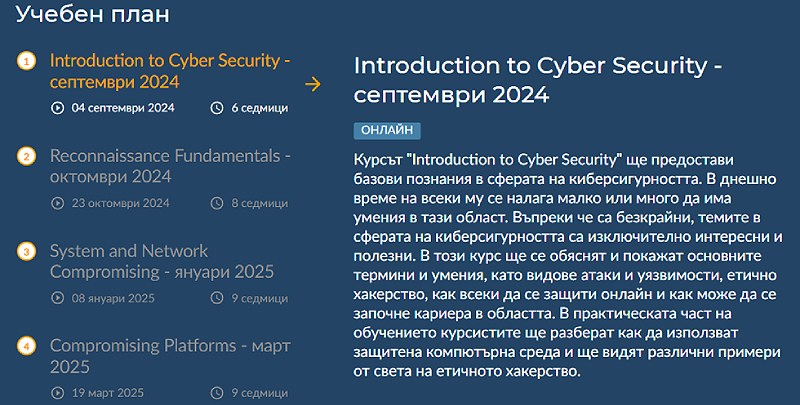
Task: Click play icon beside 08 януари 2025
Action: [58, 298]
